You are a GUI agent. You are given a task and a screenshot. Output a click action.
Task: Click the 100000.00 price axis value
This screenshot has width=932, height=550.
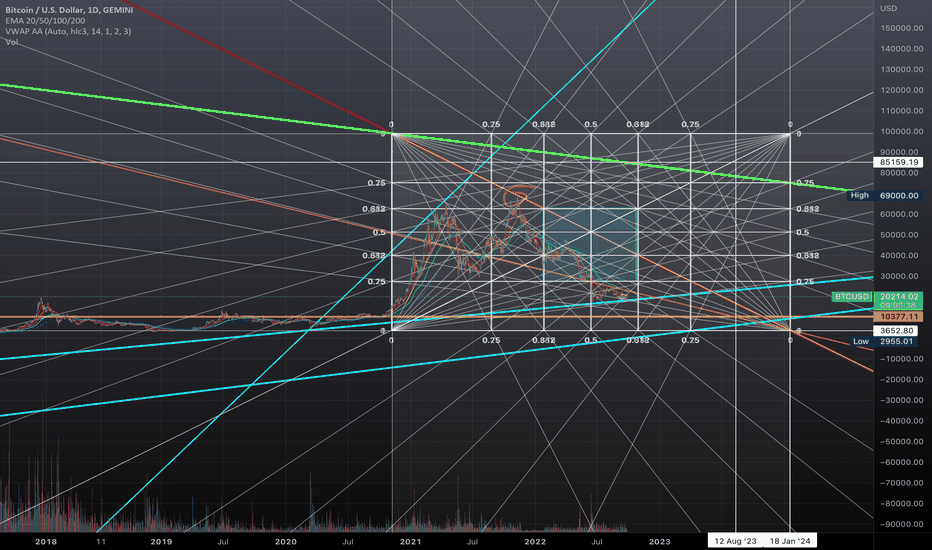(902, 131)
